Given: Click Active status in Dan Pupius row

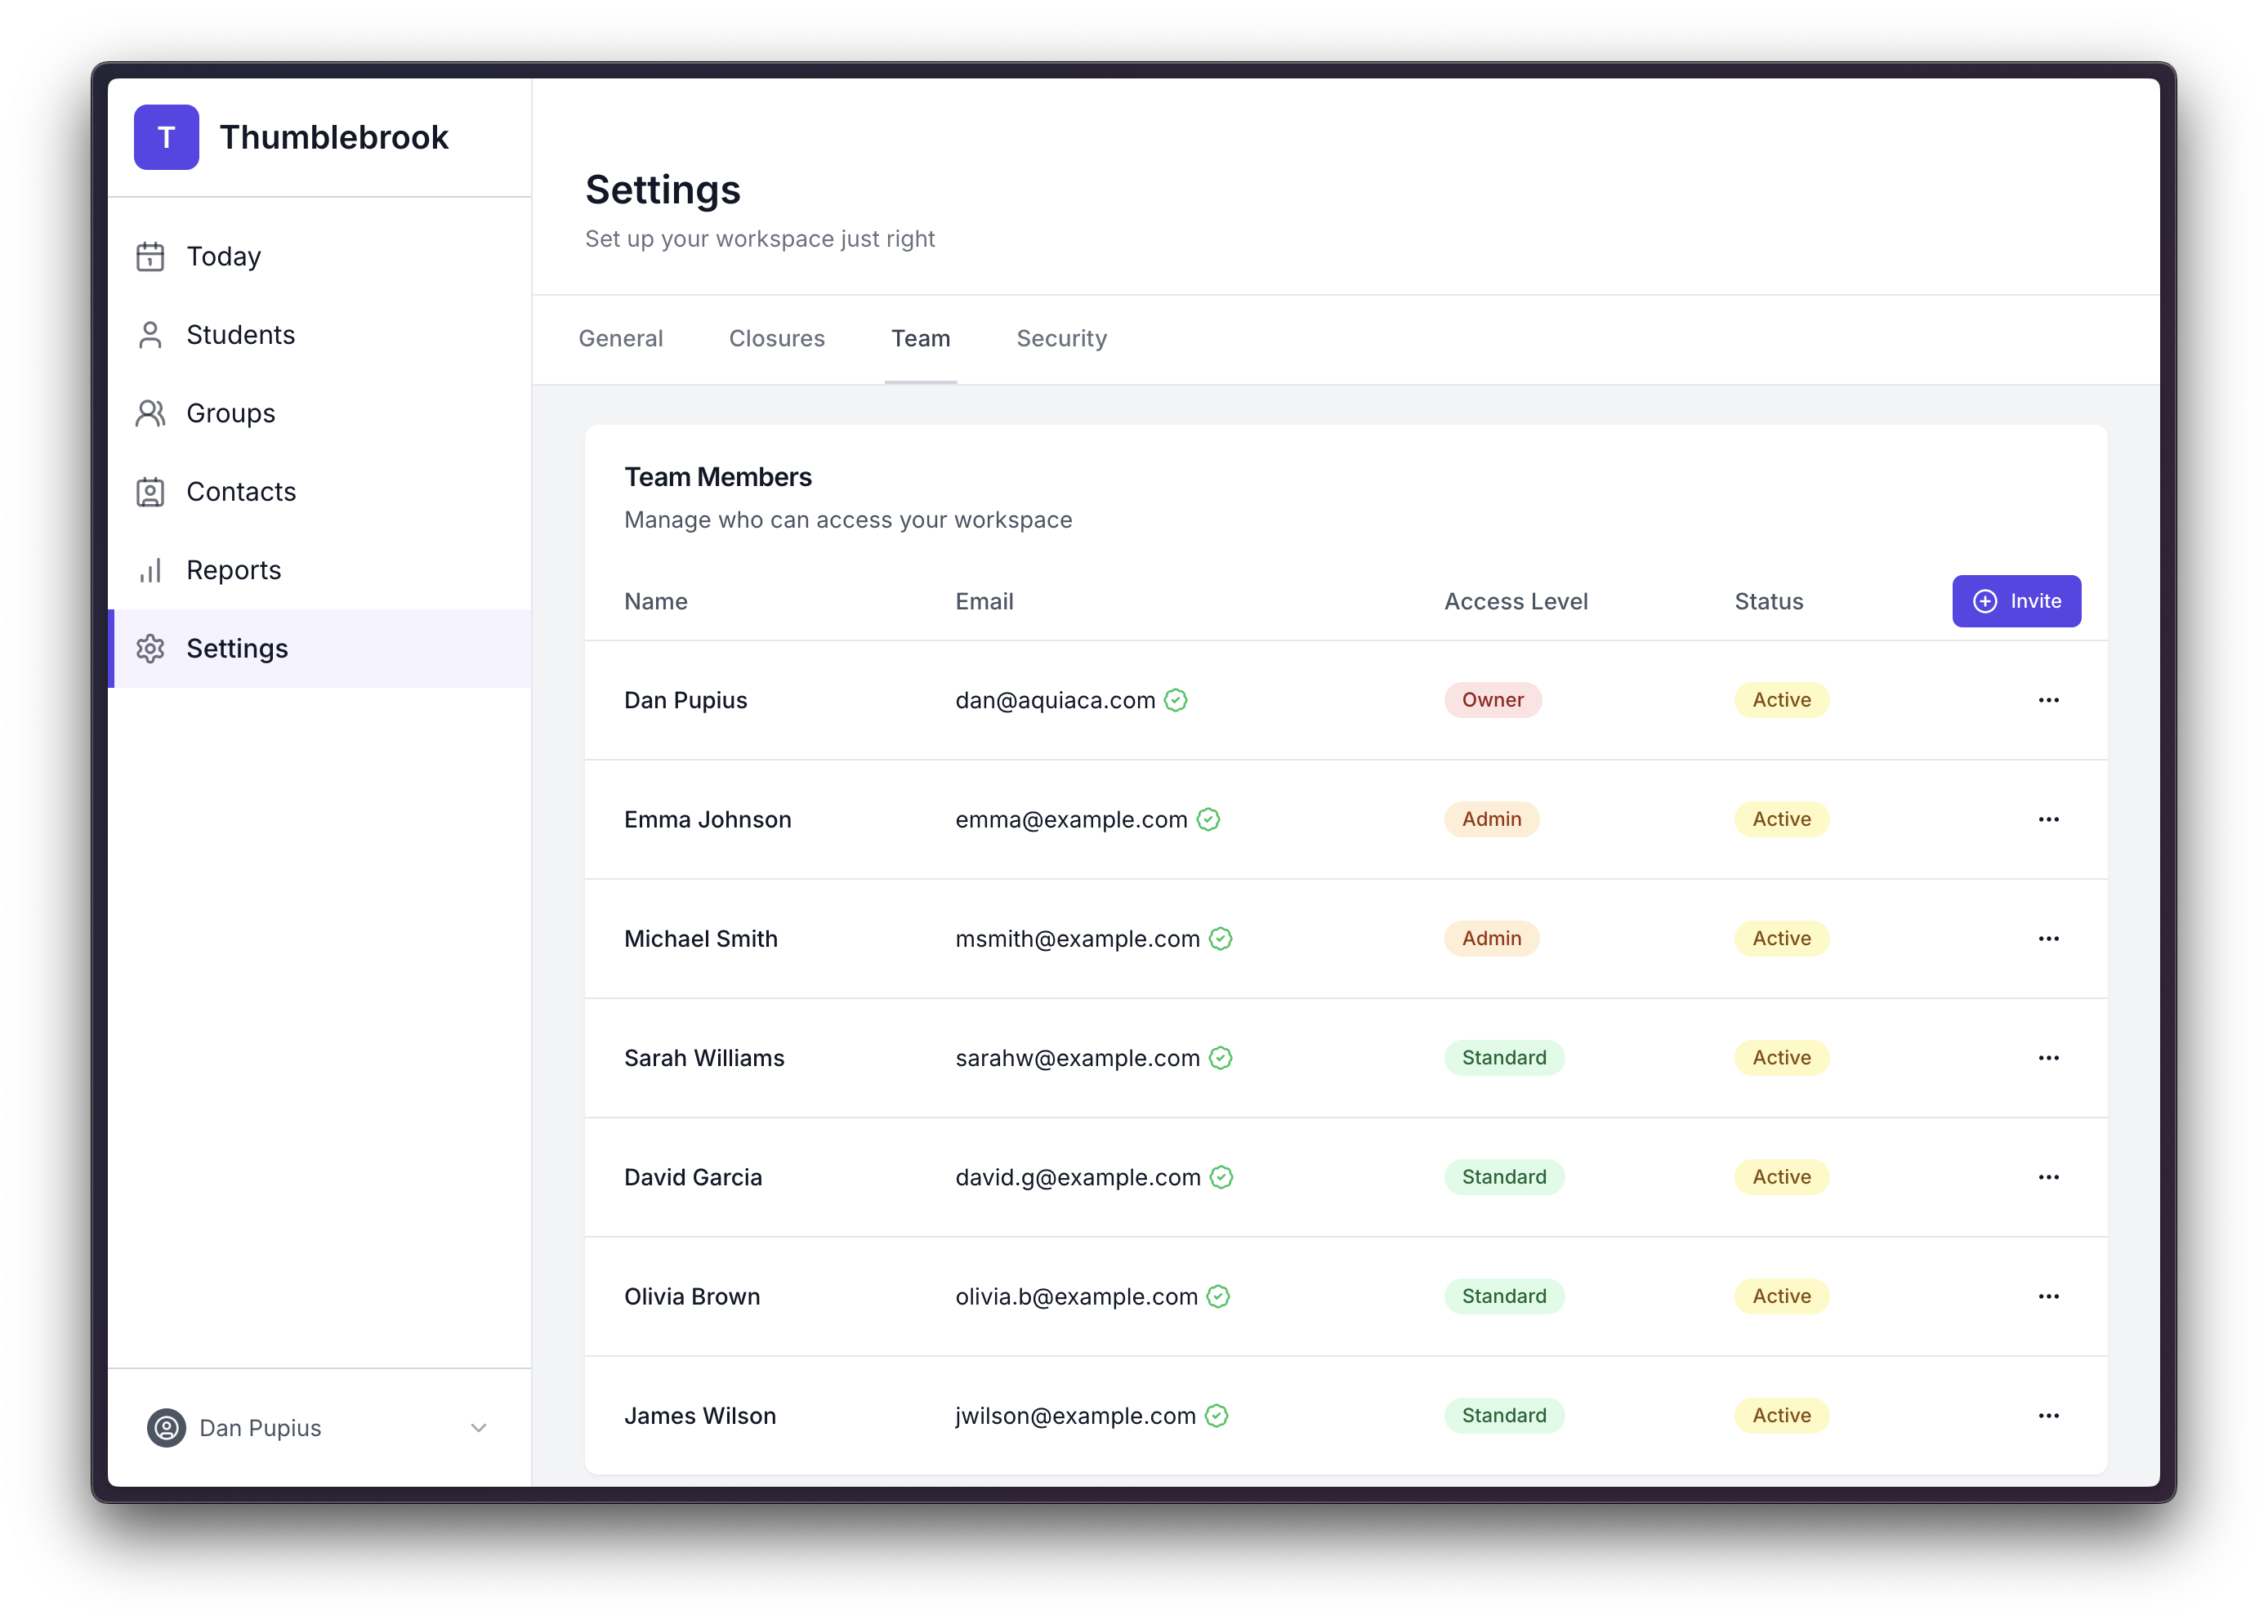Looking at the screenshot, I should pyautogui.click(x=1781, y=700).
